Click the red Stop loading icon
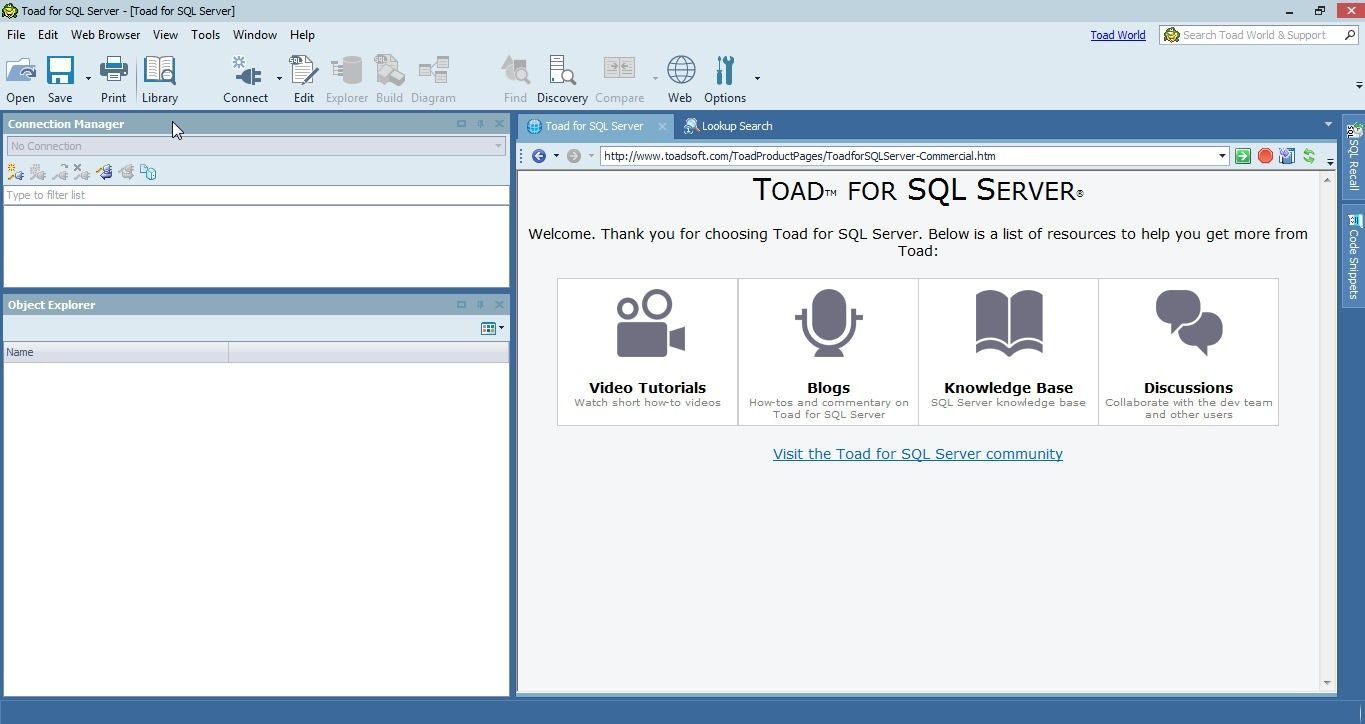Image resolution: width=1365 pixels, height=724 pixels. coord(1265,156)
